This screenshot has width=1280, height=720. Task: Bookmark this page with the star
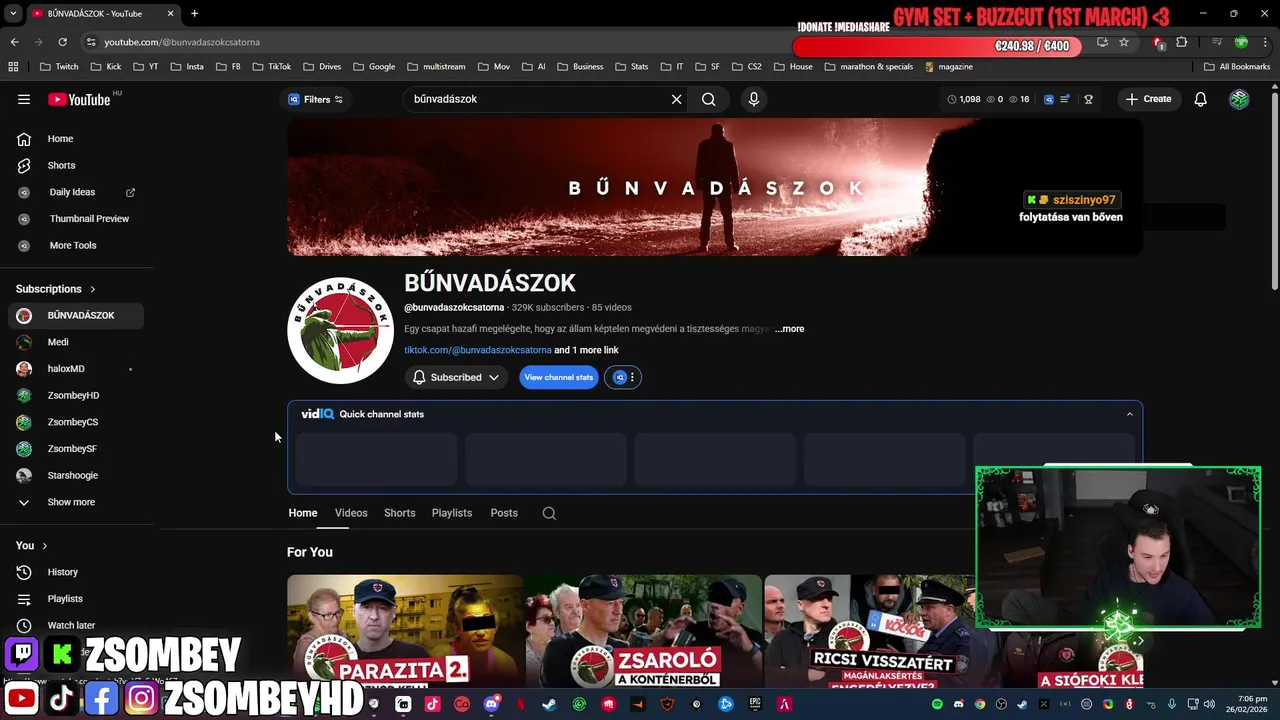pos(1124,42)
